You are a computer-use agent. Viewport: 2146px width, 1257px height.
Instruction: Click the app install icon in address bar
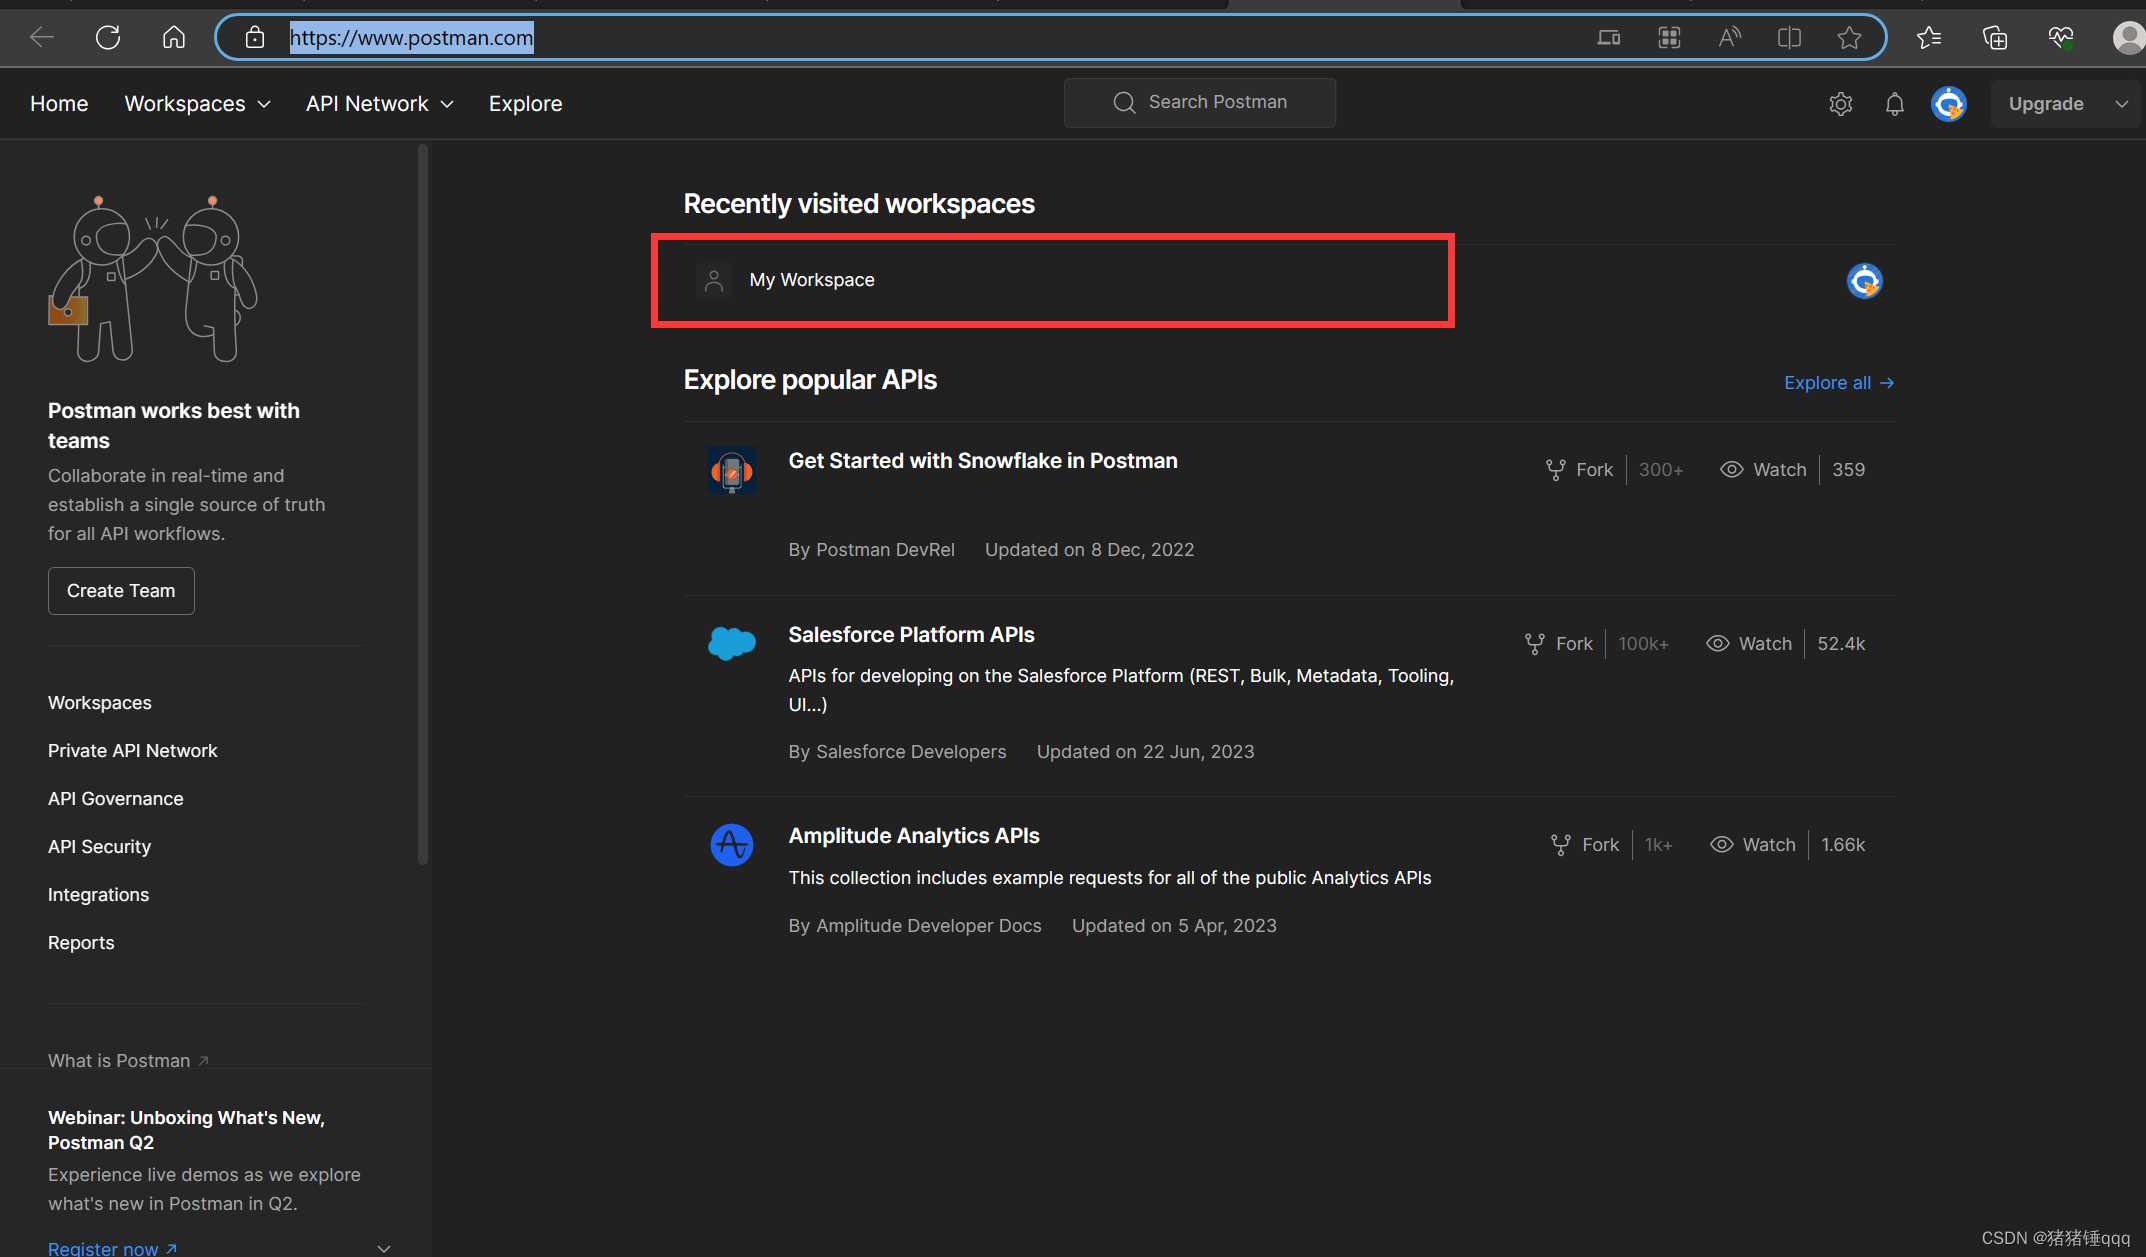coord(1609,38)
